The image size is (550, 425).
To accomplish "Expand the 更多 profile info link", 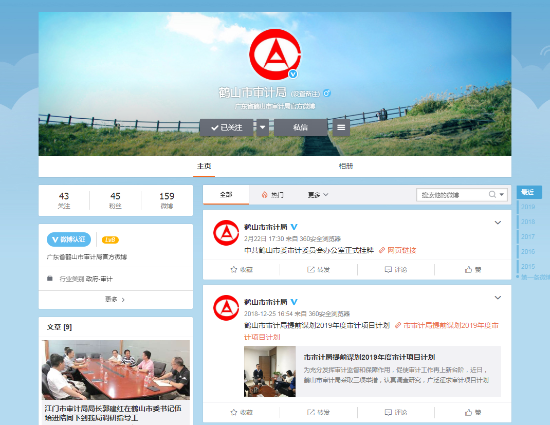I will pos(115,299).
